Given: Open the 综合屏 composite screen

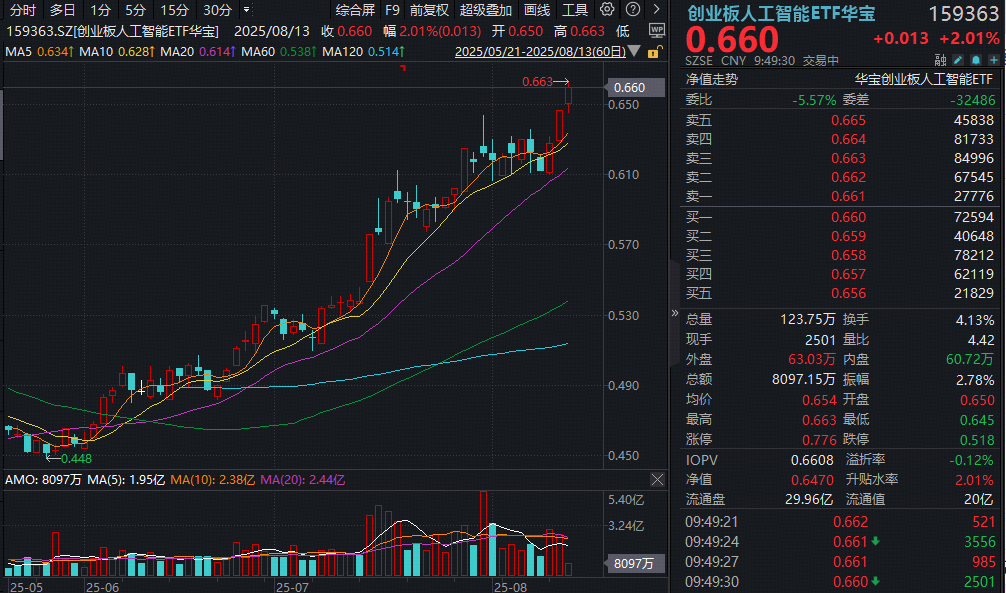Looking at the screenshot, I should coord(355,10).
